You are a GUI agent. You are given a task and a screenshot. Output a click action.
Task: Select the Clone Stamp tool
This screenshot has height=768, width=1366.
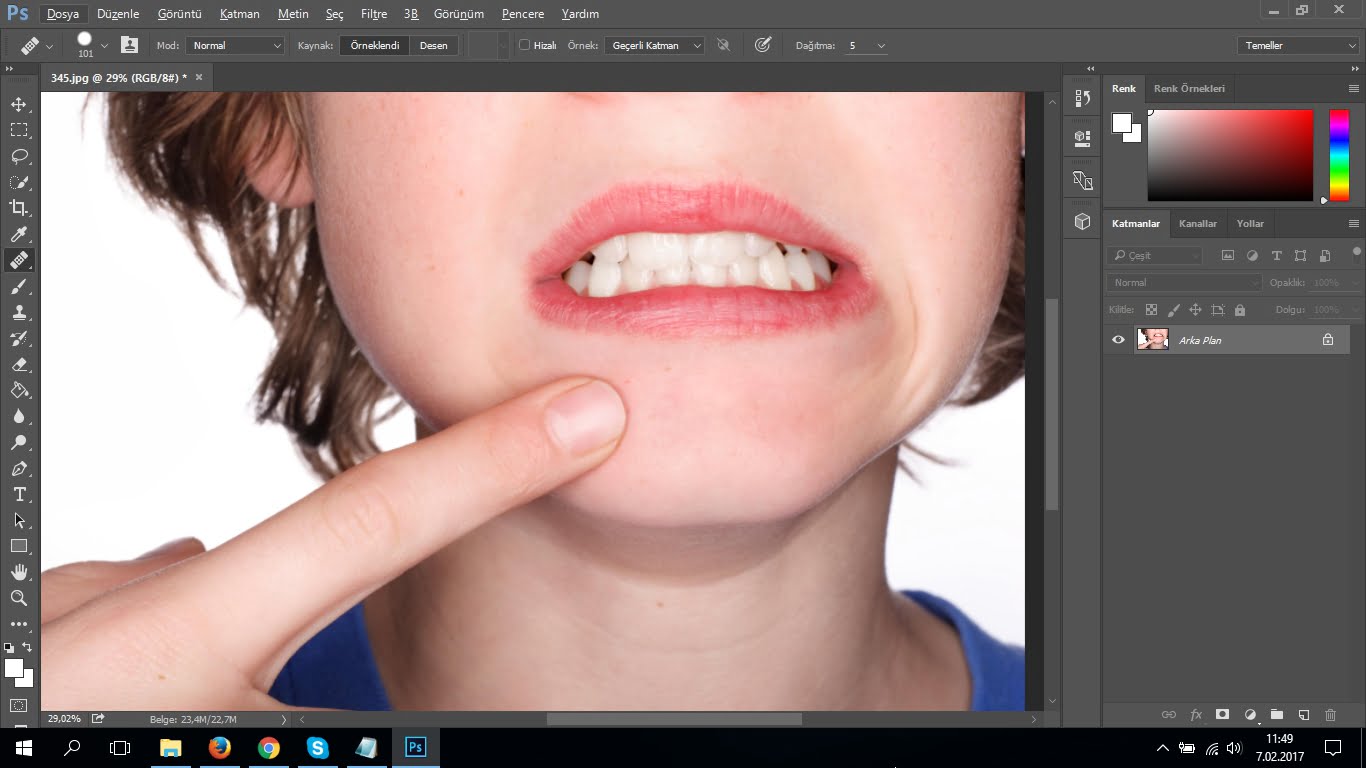(22, 312)
